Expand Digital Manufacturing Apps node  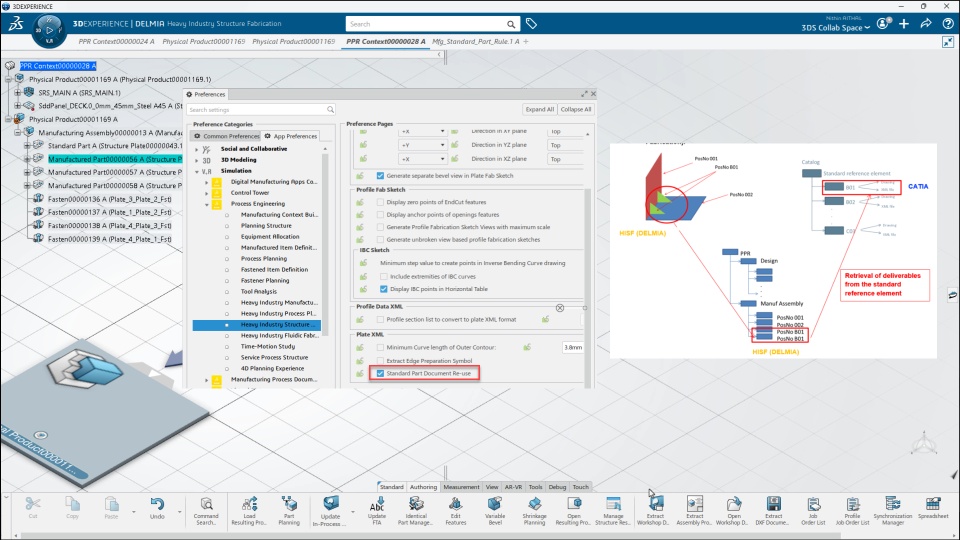[206, 182]
